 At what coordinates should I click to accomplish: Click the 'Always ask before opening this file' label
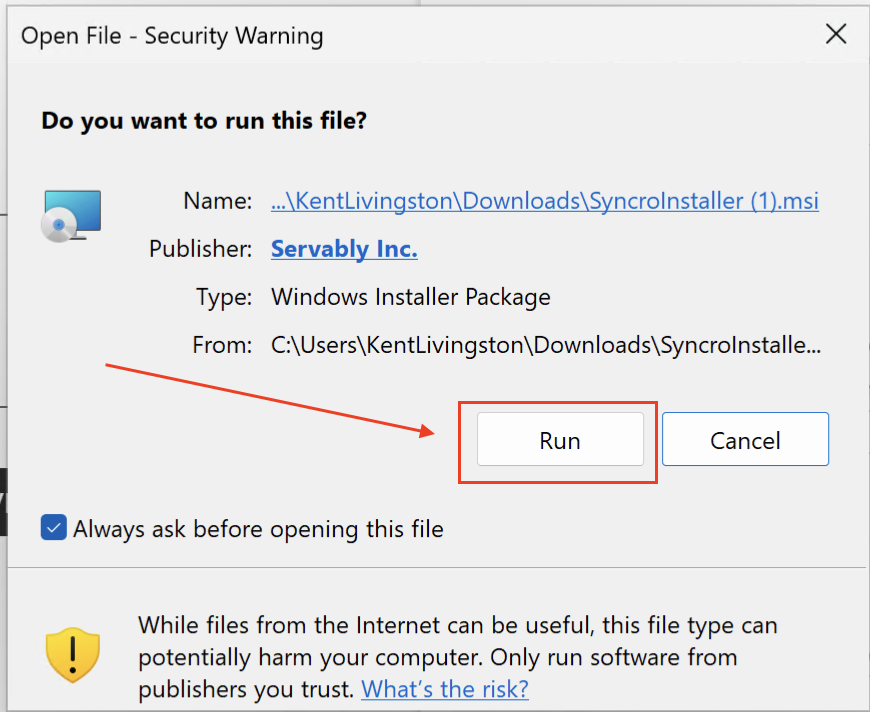(x=259, y=529)
